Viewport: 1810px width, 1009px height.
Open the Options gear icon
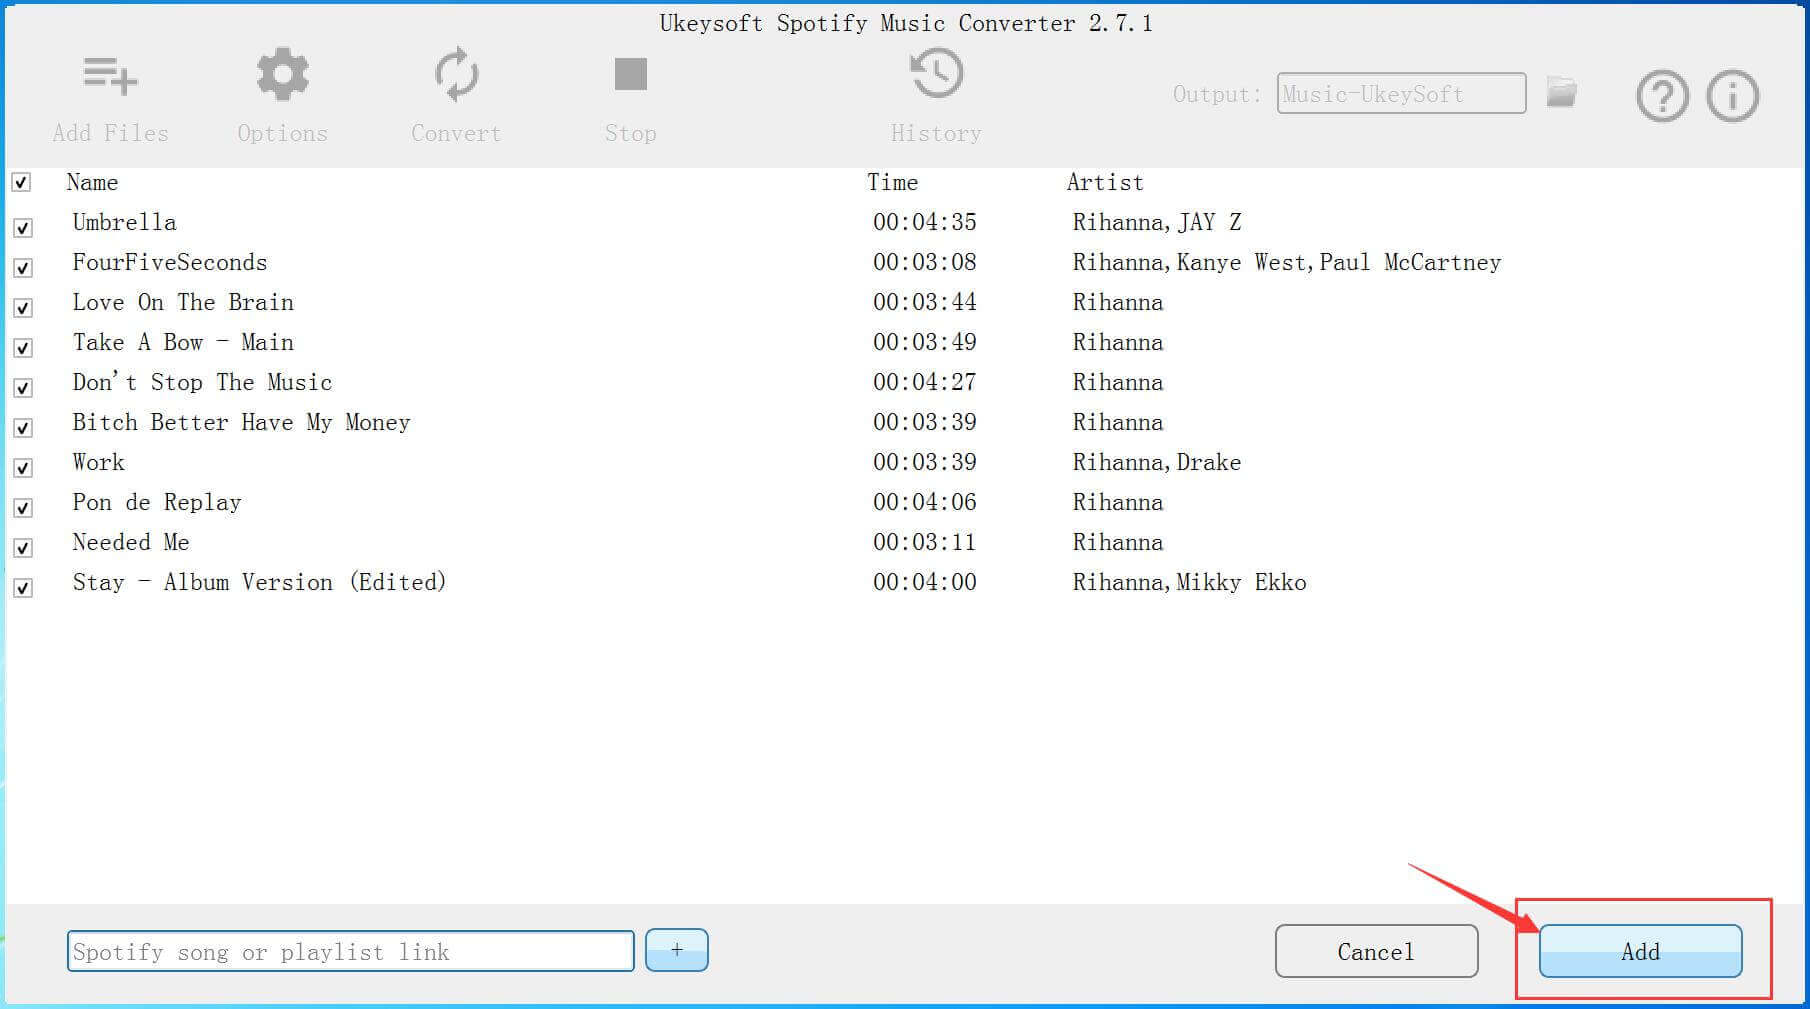(283, 75)
